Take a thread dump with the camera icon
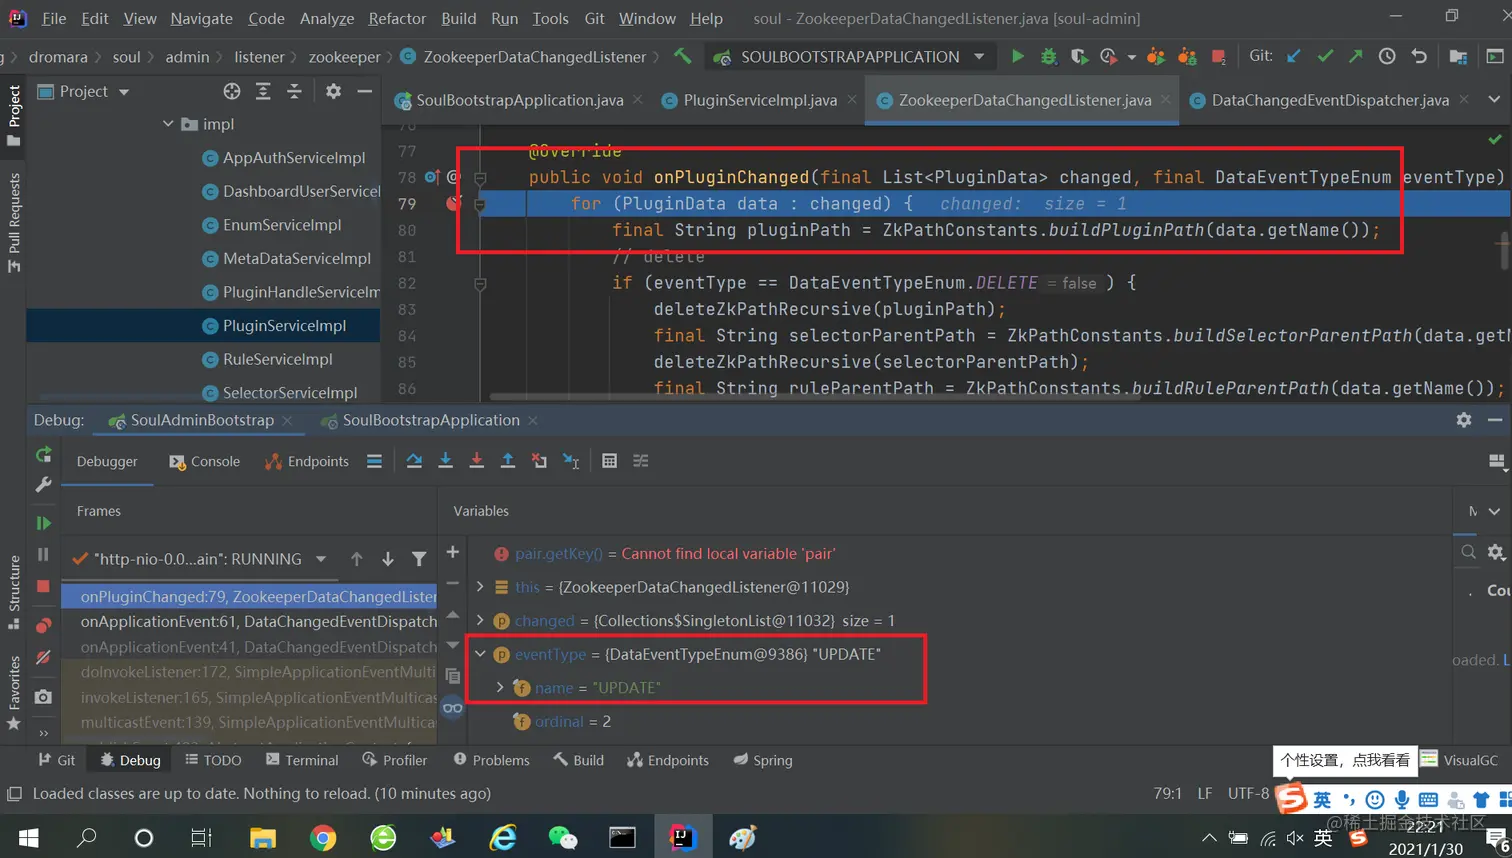The height and width of the screenshot is (858, 1512). click(x=43, y=697)
